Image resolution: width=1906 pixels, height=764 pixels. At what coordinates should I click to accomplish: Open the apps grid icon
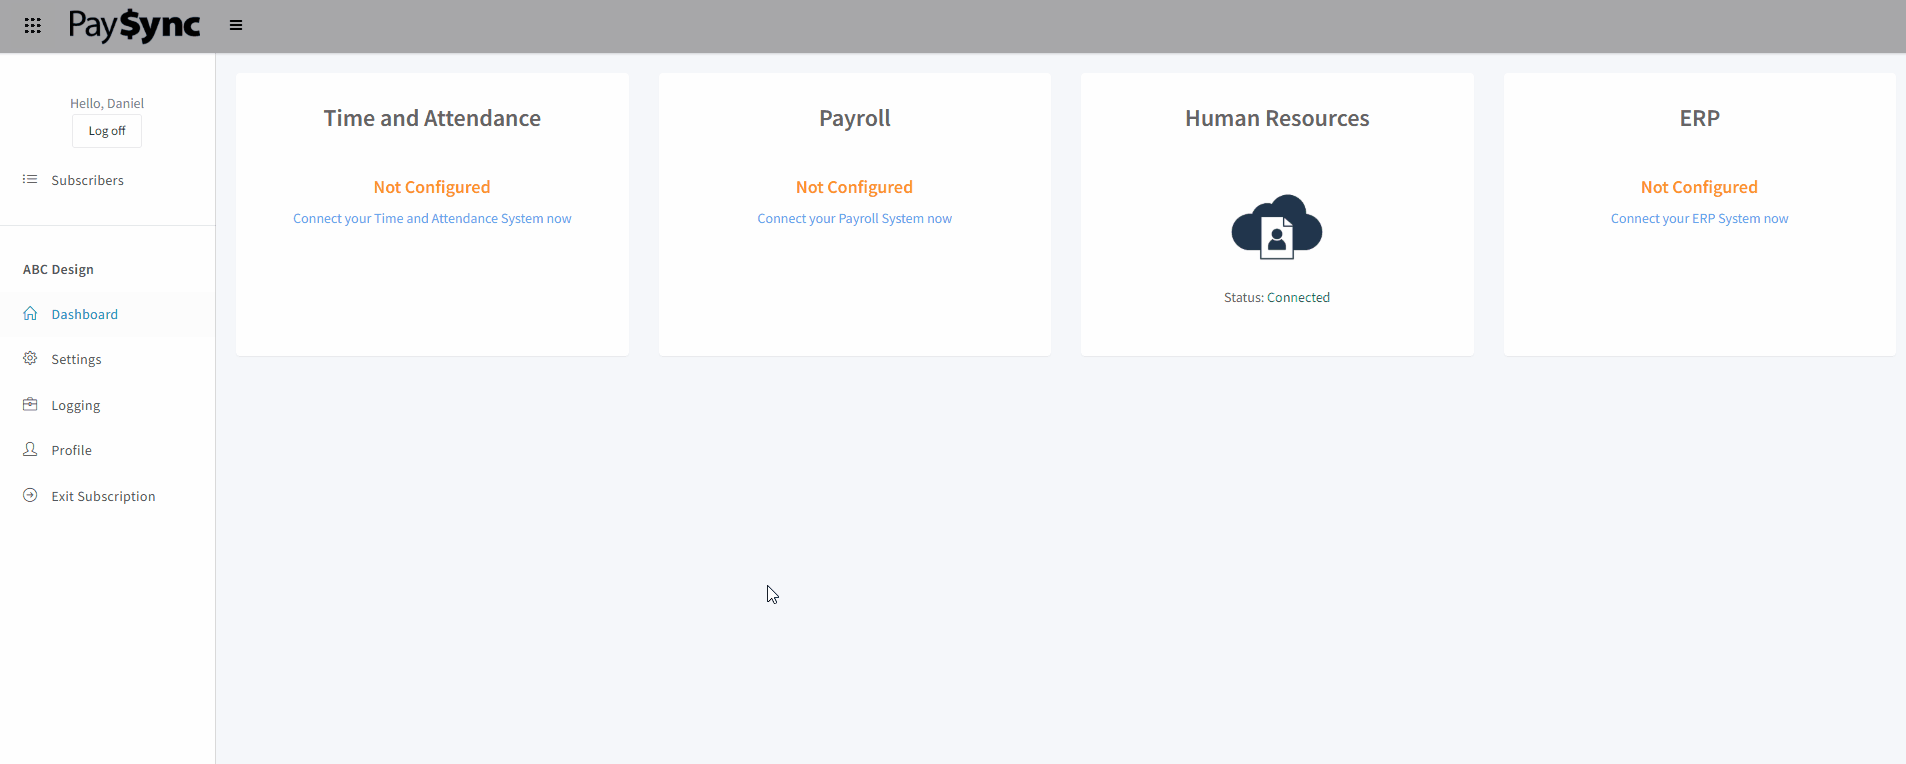[x=33, y=26]
